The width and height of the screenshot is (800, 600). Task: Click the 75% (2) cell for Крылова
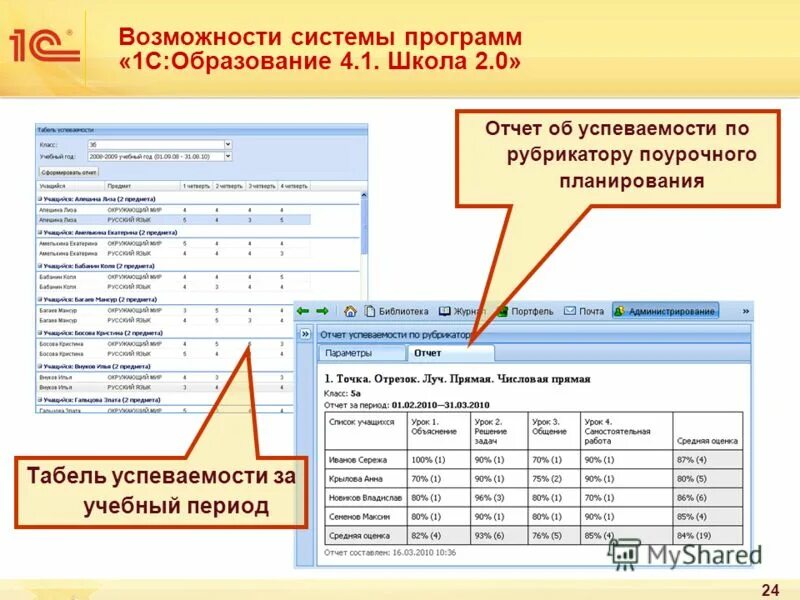555,479
